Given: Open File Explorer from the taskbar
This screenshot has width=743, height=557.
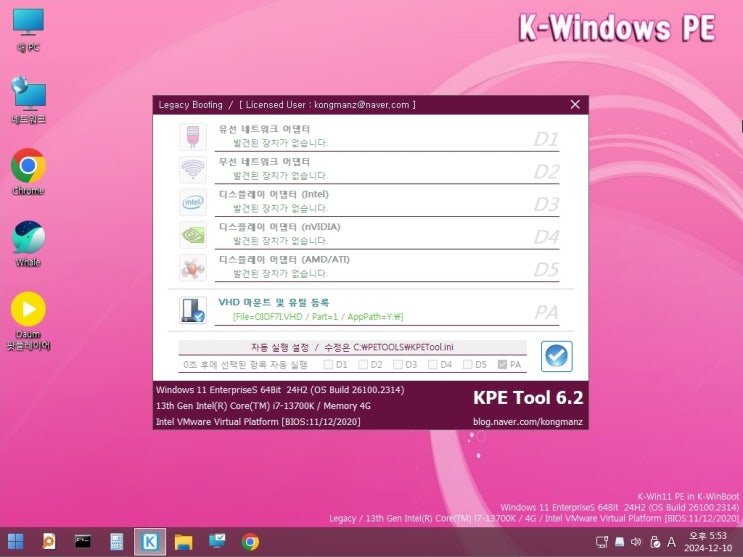Looking at the screenshot, I should coord(183,541).
